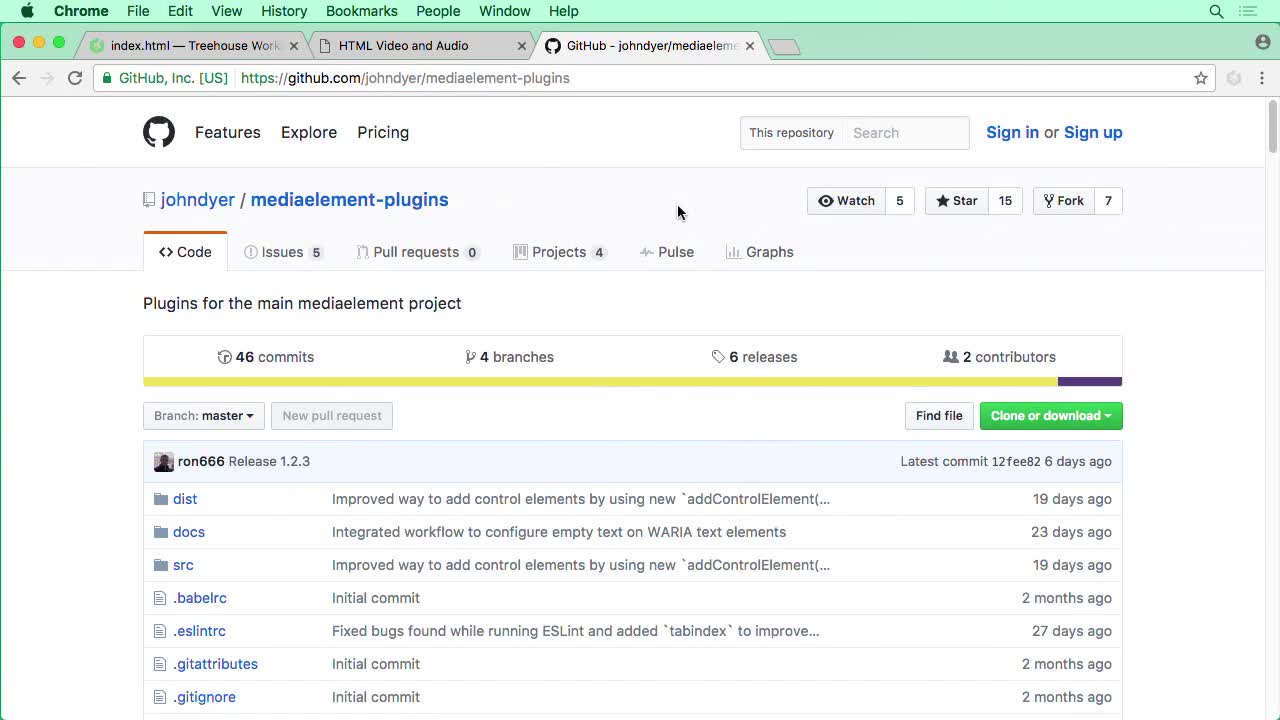Click the .gitattributes file icon
Screen dimensions: 1280x720
tap(160, 664)
